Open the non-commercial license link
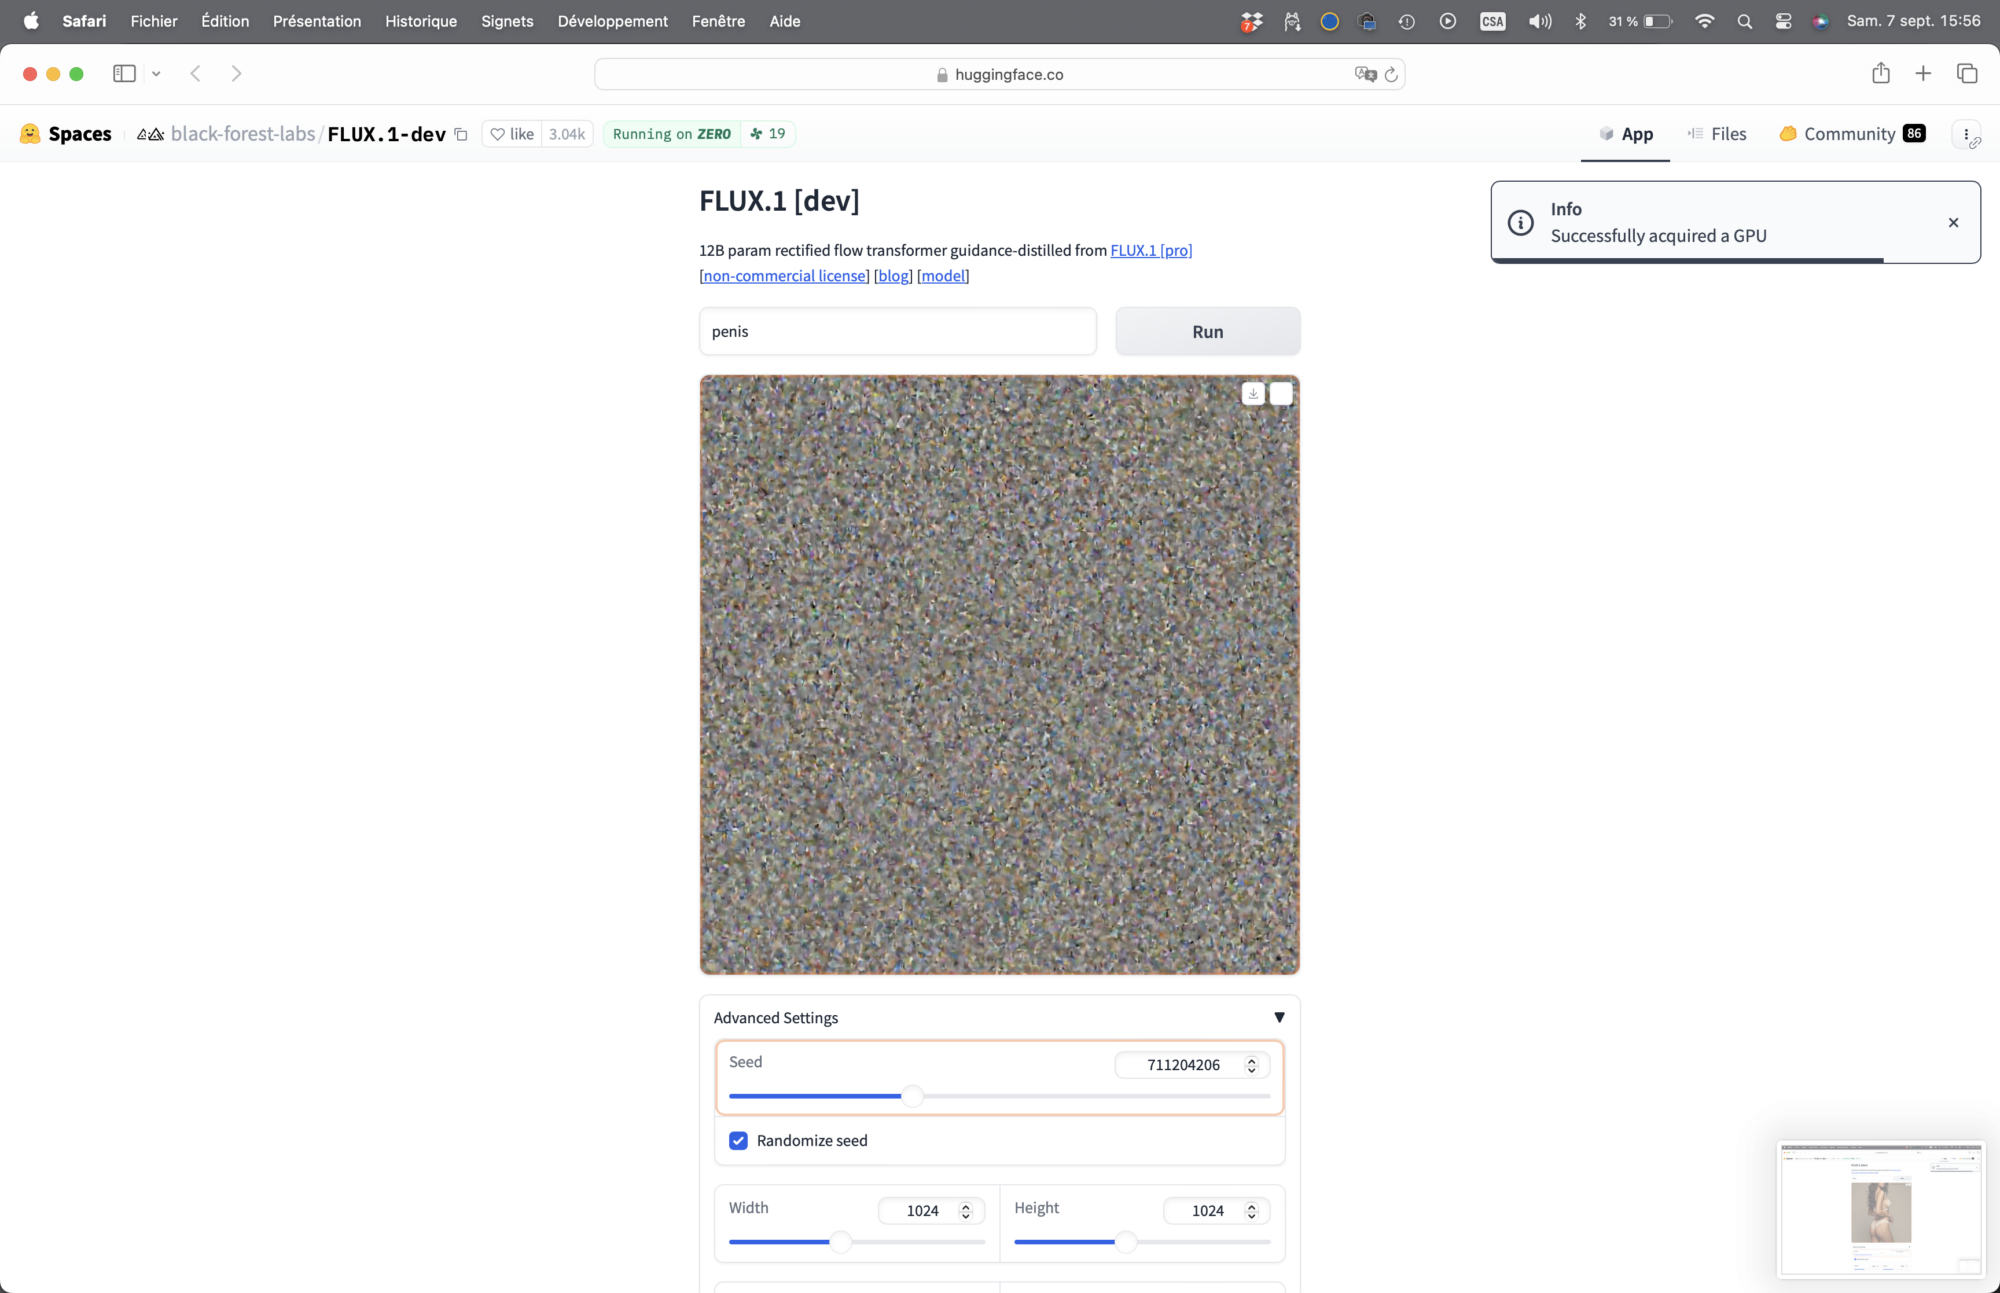The width and height of the screenshot is (2000, 1293). tap(785, 276)
